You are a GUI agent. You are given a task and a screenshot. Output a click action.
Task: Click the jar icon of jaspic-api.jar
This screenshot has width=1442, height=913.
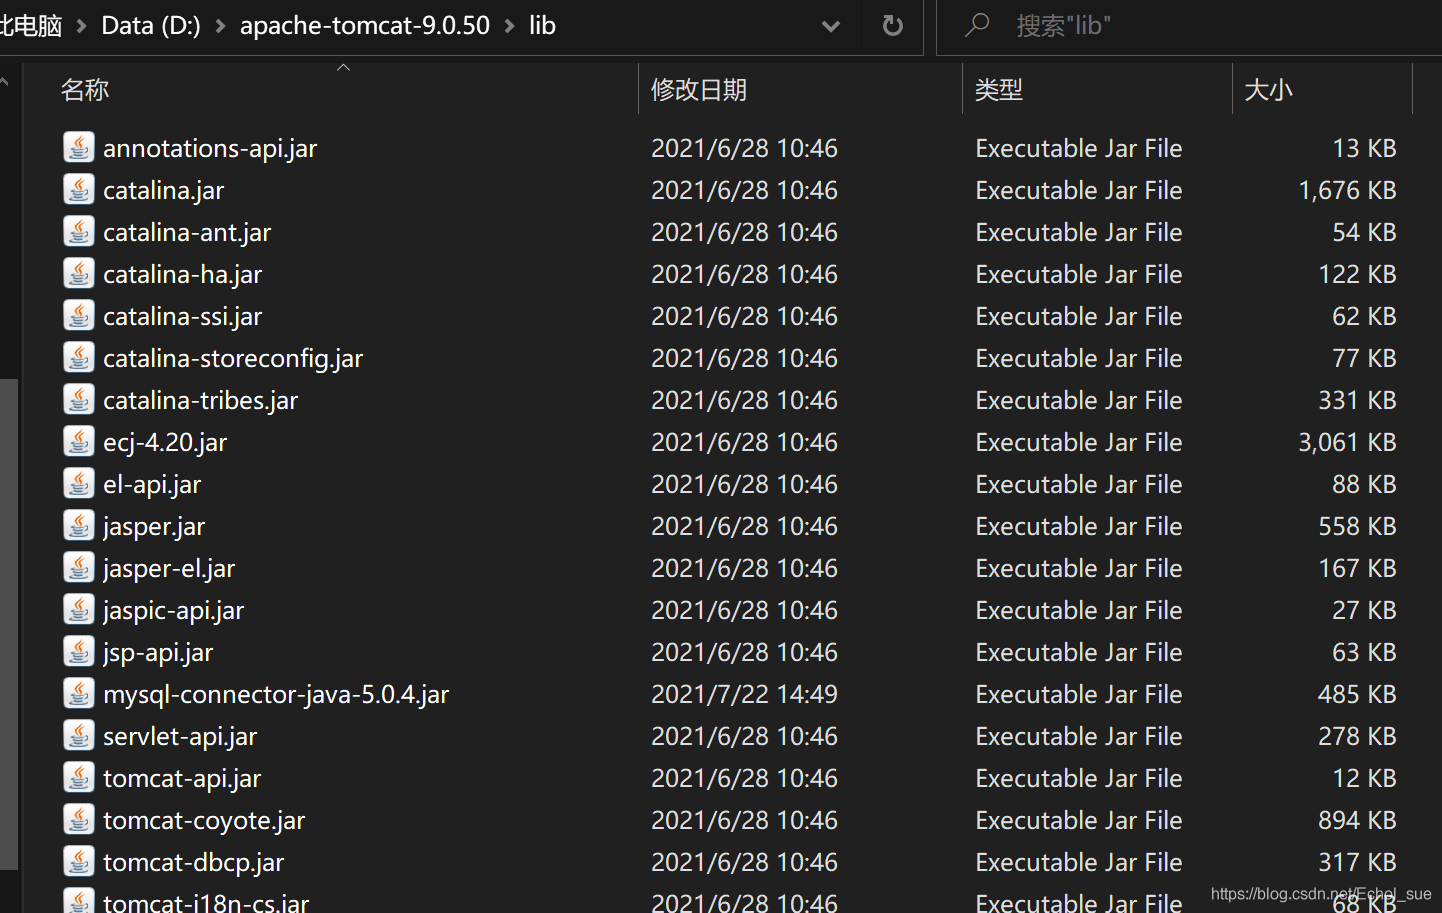click(x=79, y=609)
